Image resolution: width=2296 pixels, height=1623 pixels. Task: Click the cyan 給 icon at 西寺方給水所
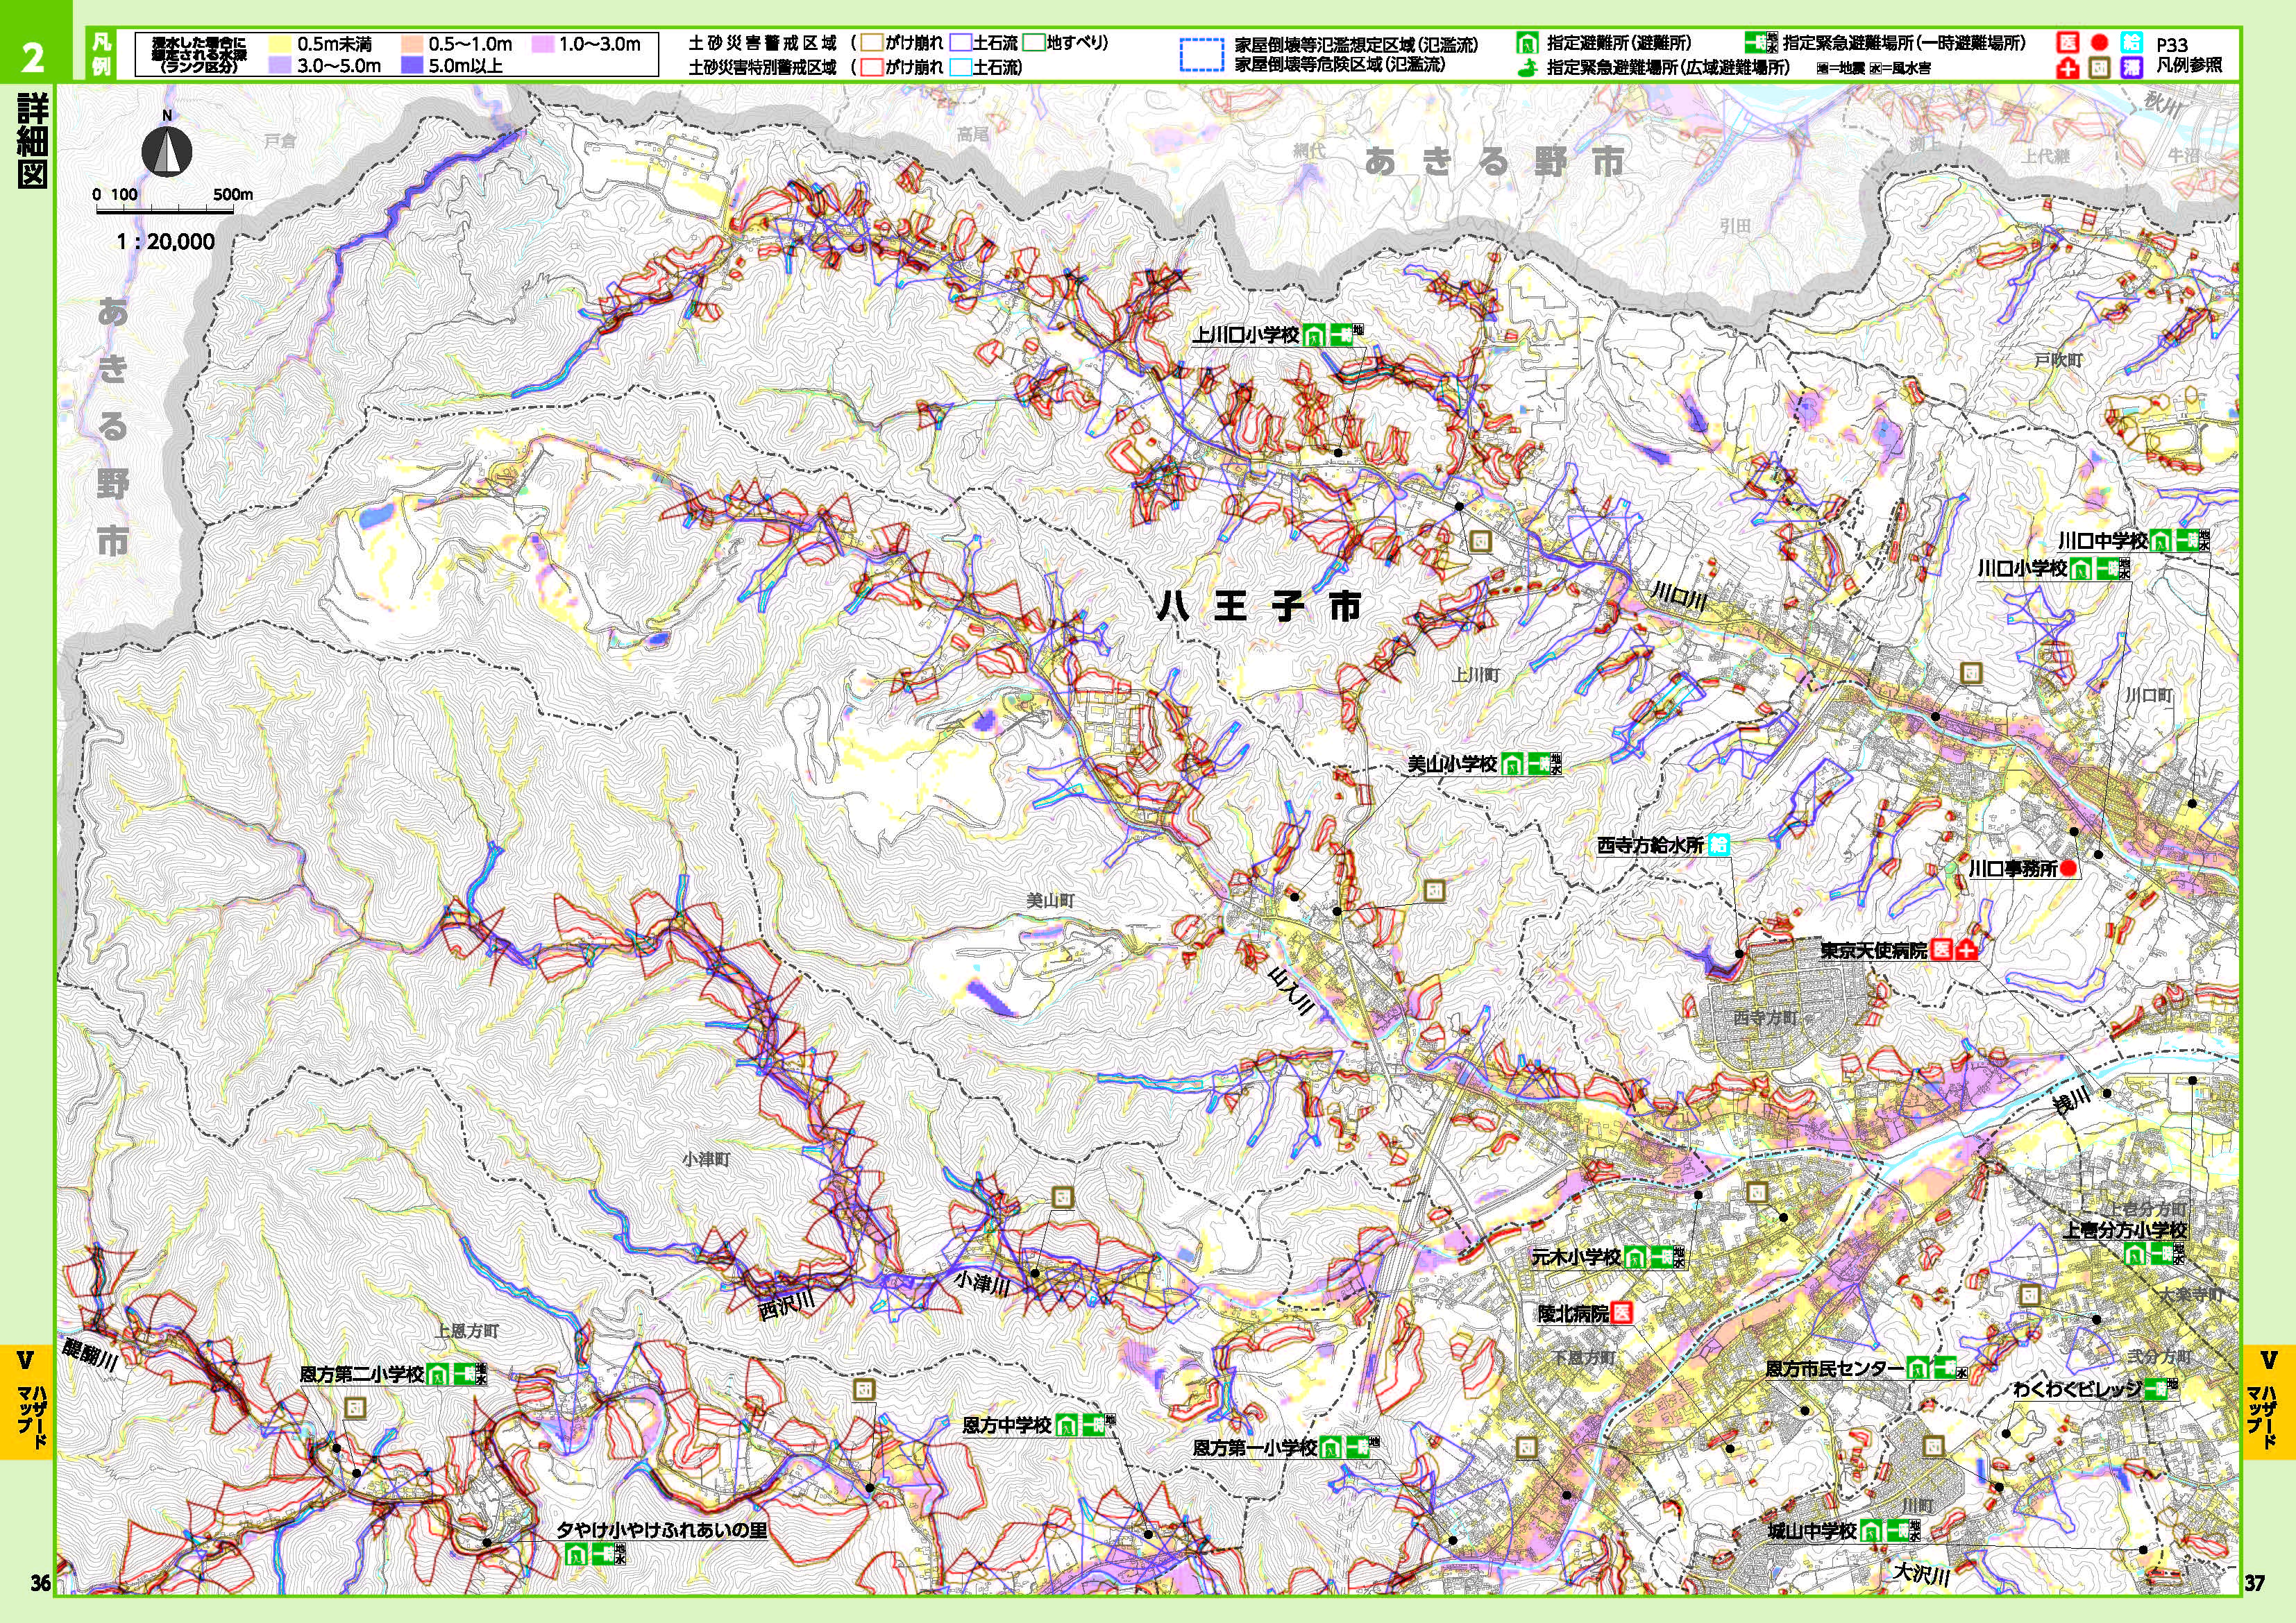tap(1719, 844)
